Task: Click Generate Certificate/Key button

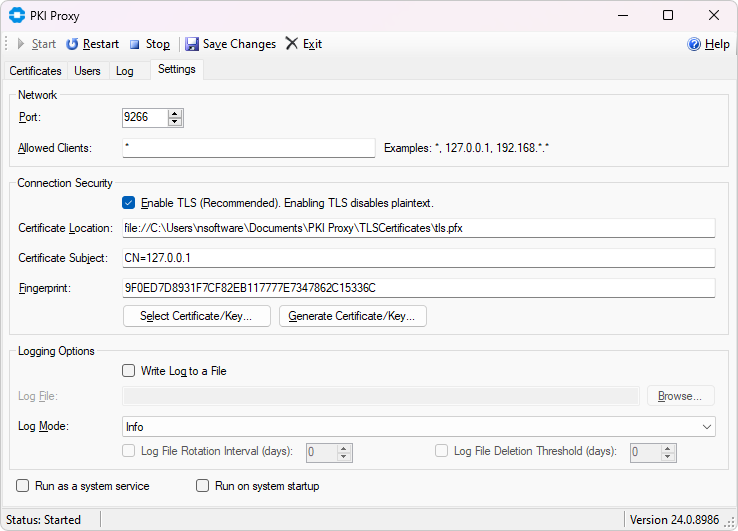Action: pos(353,316)
